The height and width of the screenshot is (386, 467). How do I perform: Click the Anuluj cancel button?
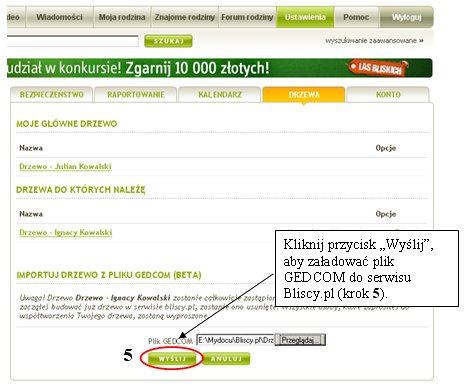click(226, 359)
